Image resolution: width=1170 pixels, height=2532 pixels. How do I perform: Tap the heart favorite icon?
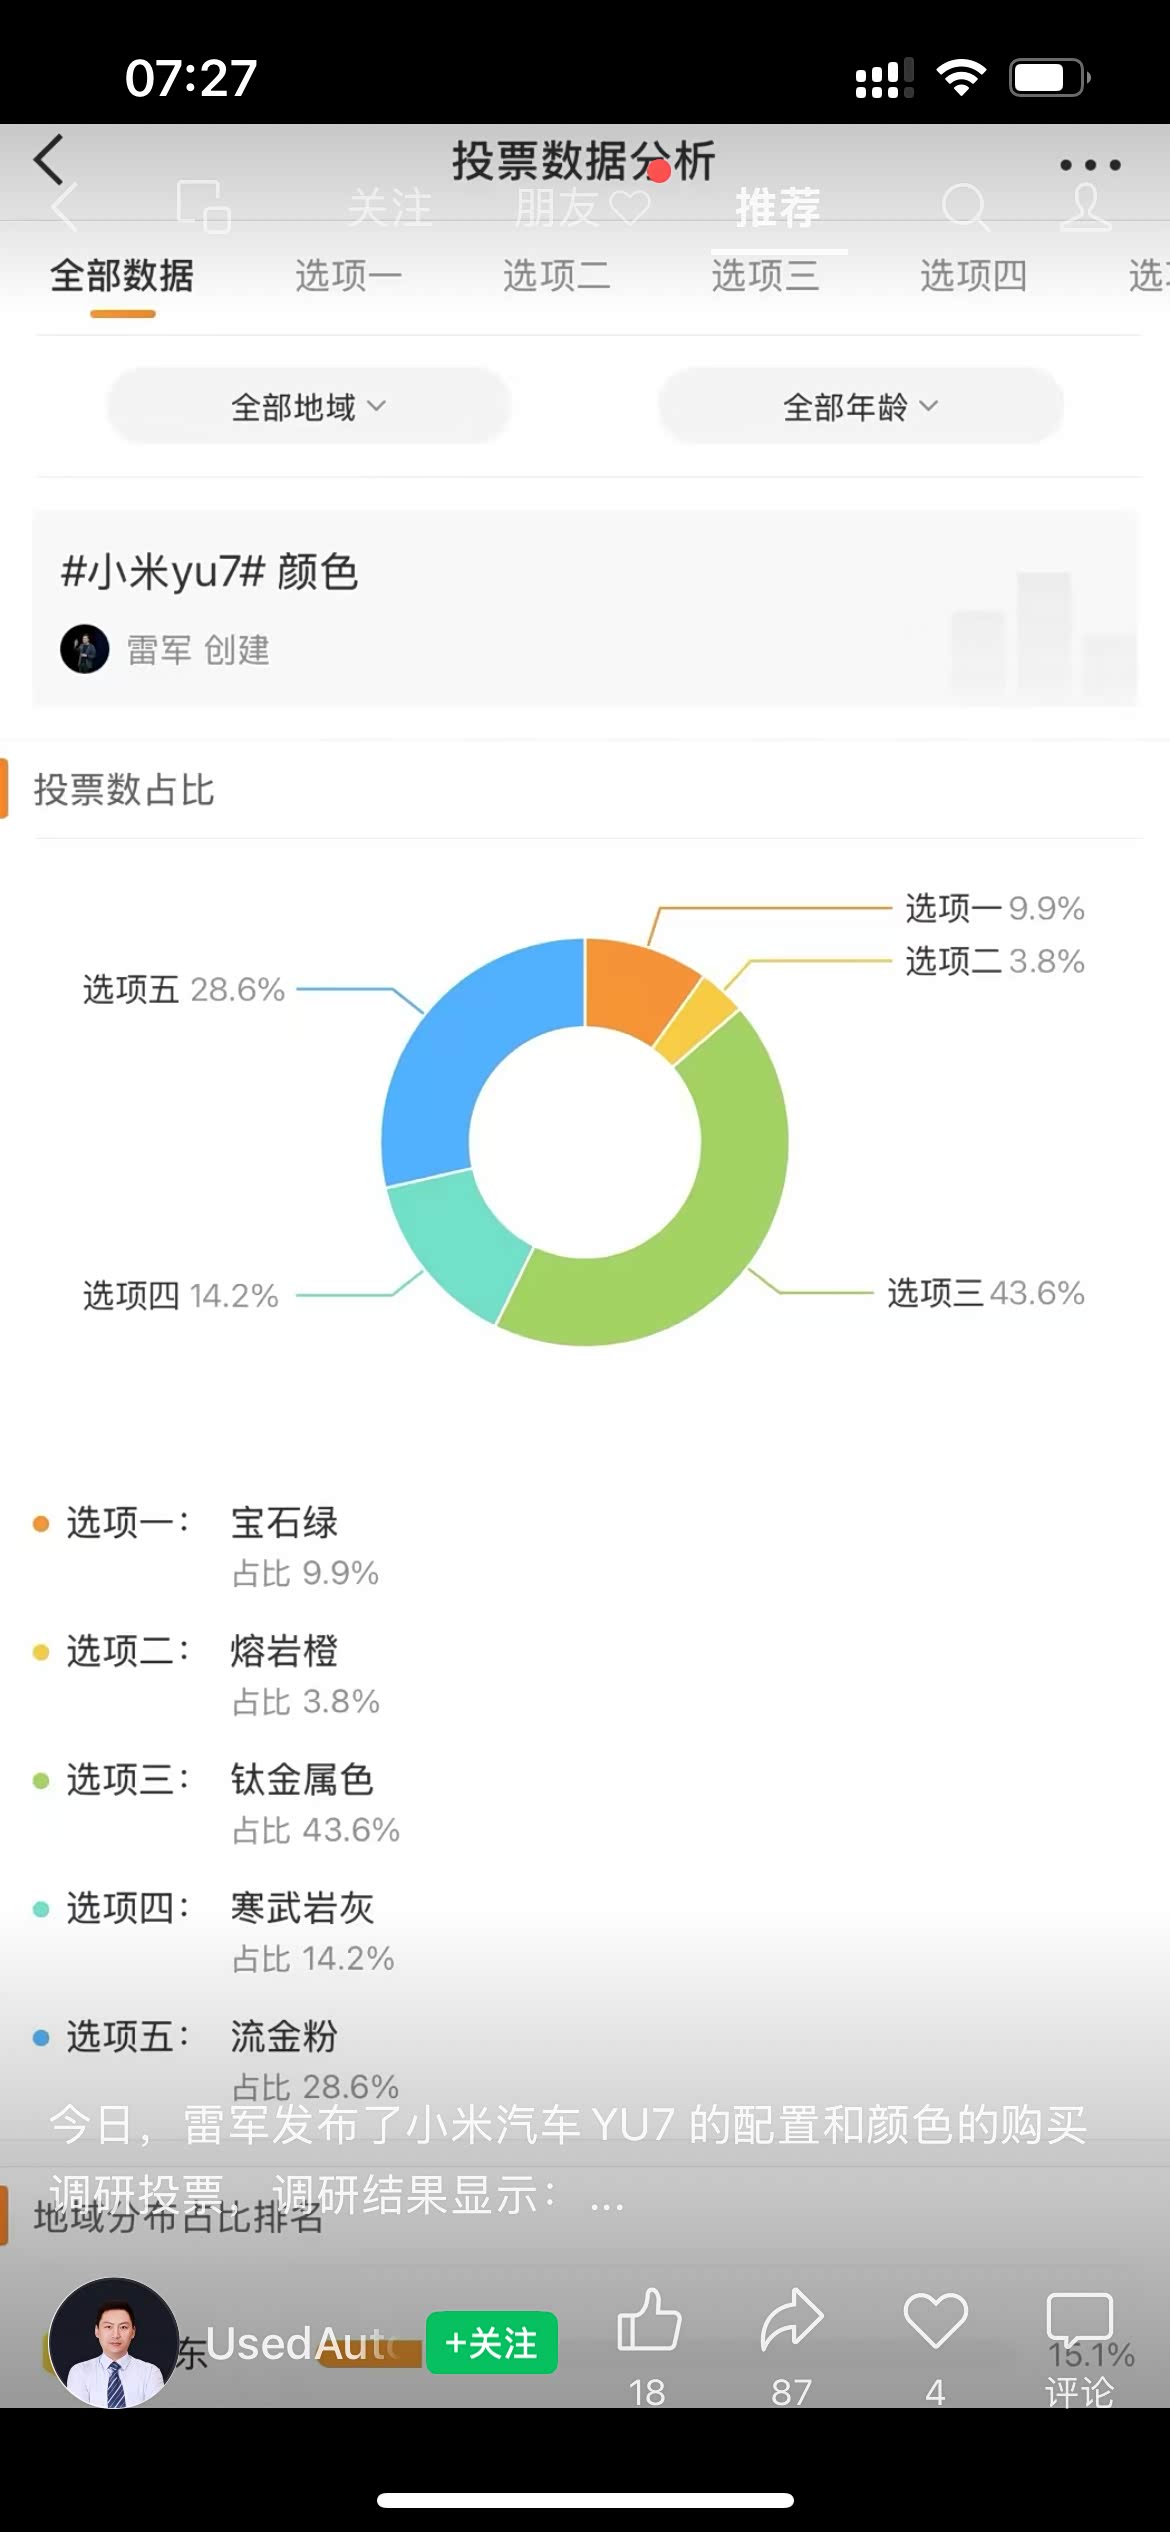[935, 2320]
